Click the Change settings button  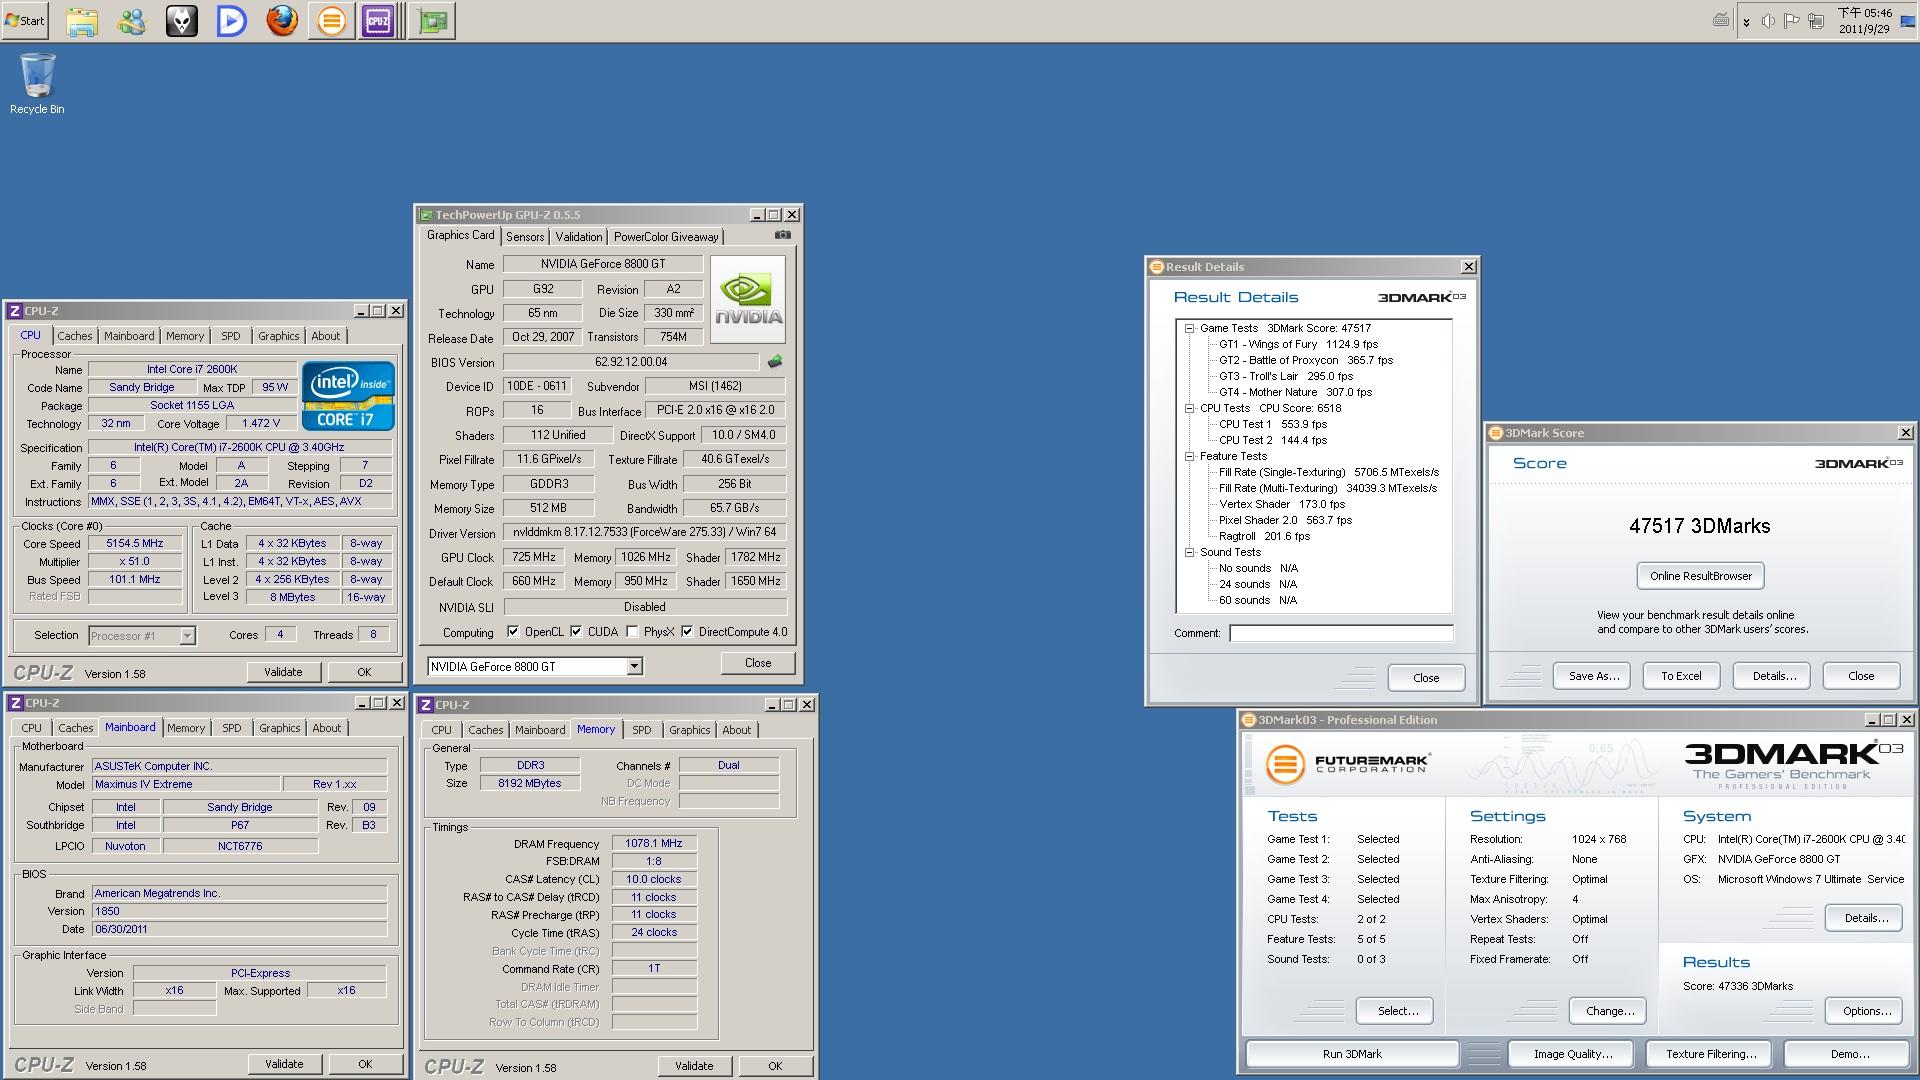tap(1609, 1011)
